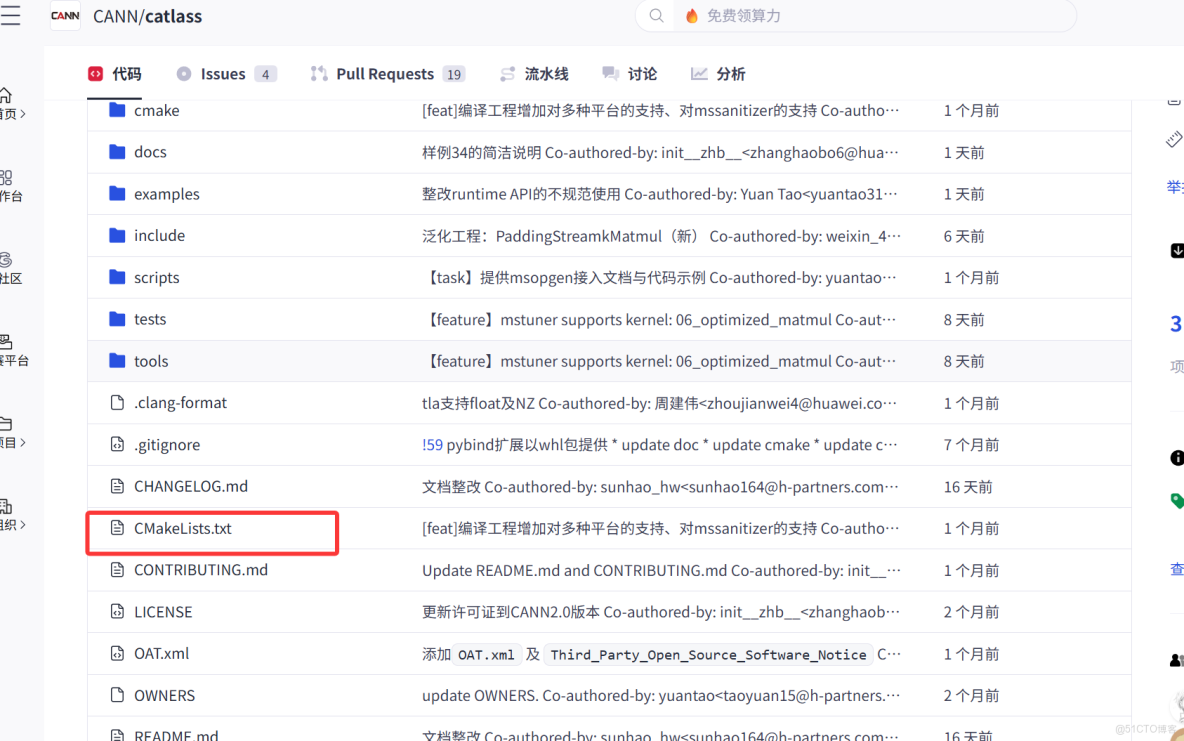Open the hamburger navigation menu

(x=12, y=15)
